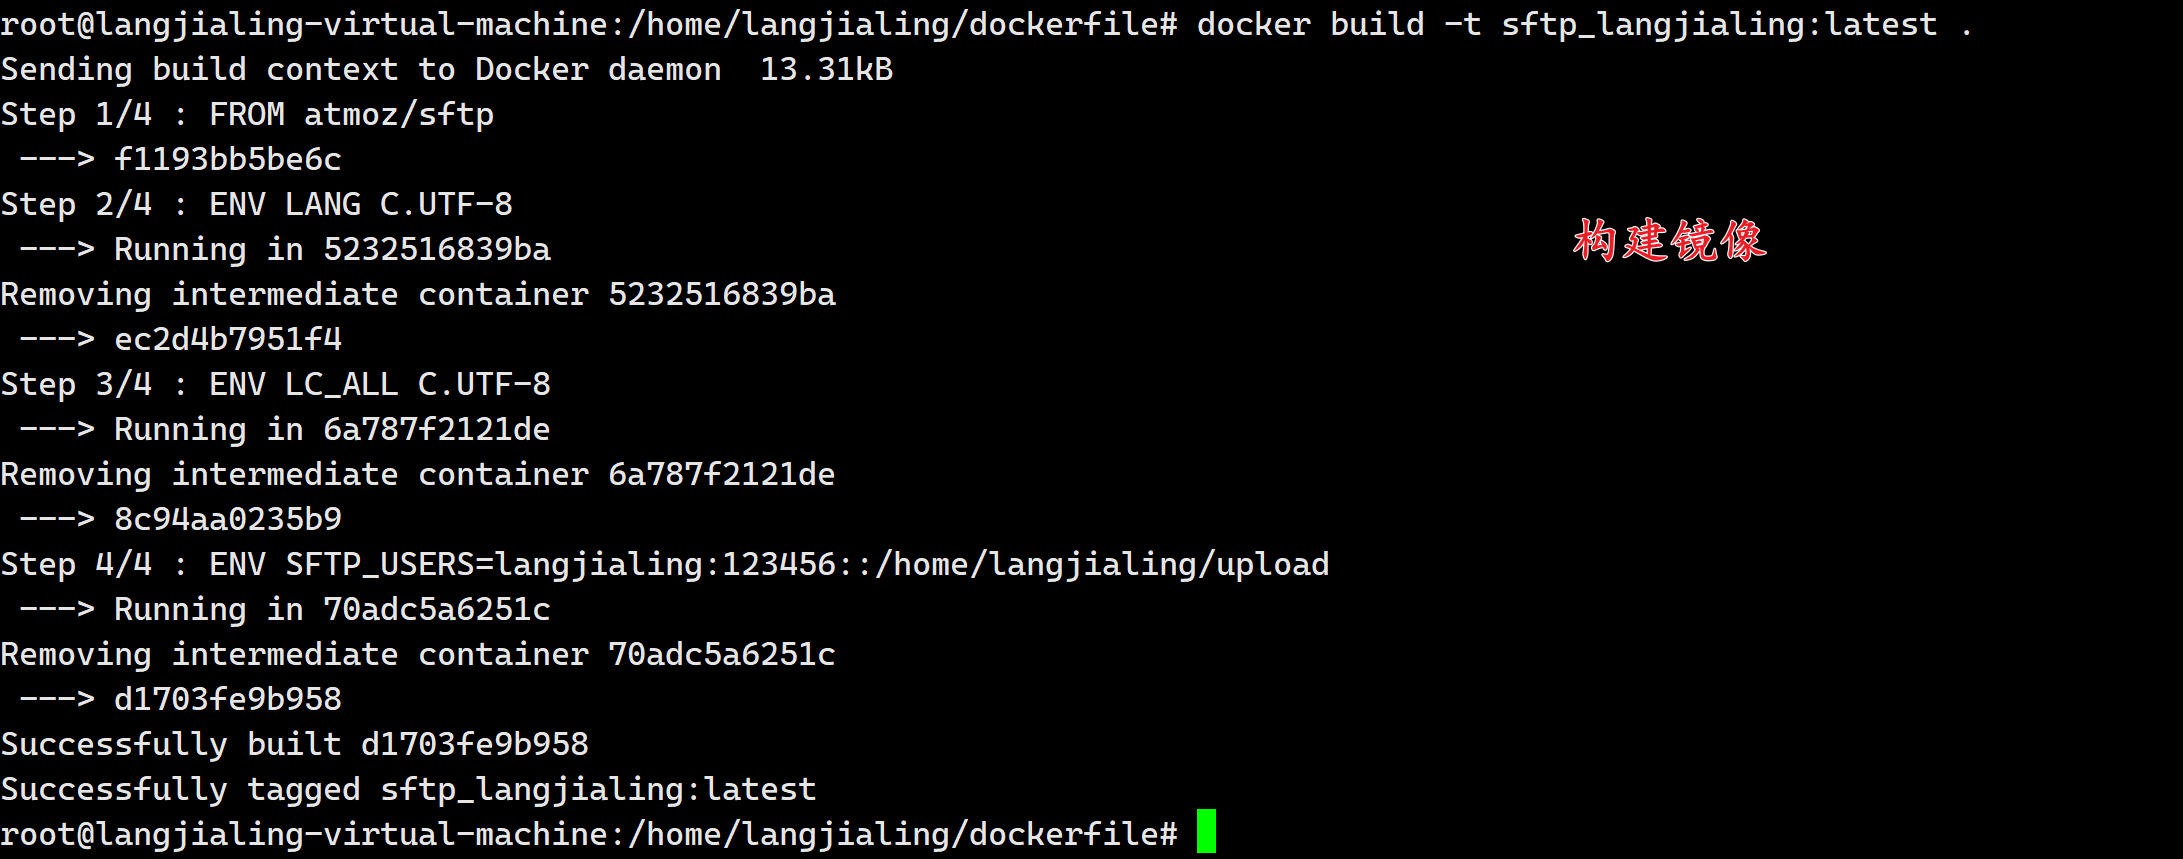
Task: Click the sftp_langjialing:latest tag in command
Action: (x=1719, y=24)
